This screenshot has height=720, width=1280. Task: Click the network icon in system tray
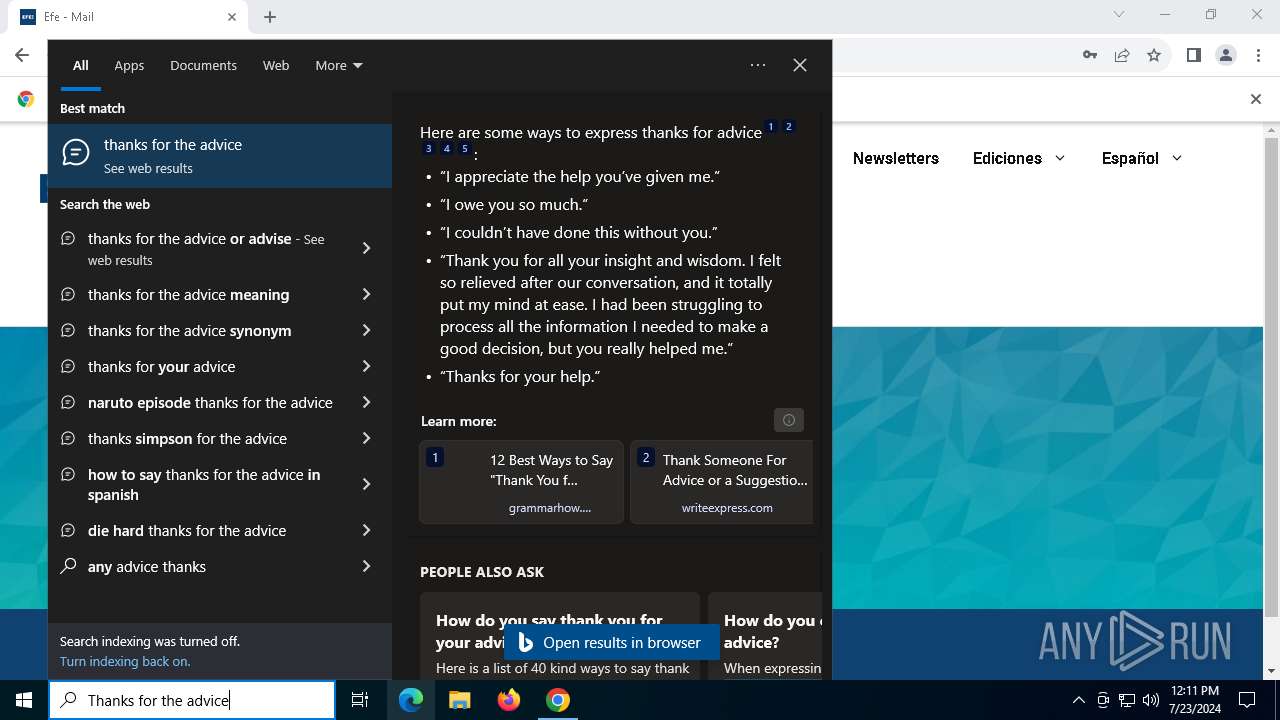(x=1127, y=700)
